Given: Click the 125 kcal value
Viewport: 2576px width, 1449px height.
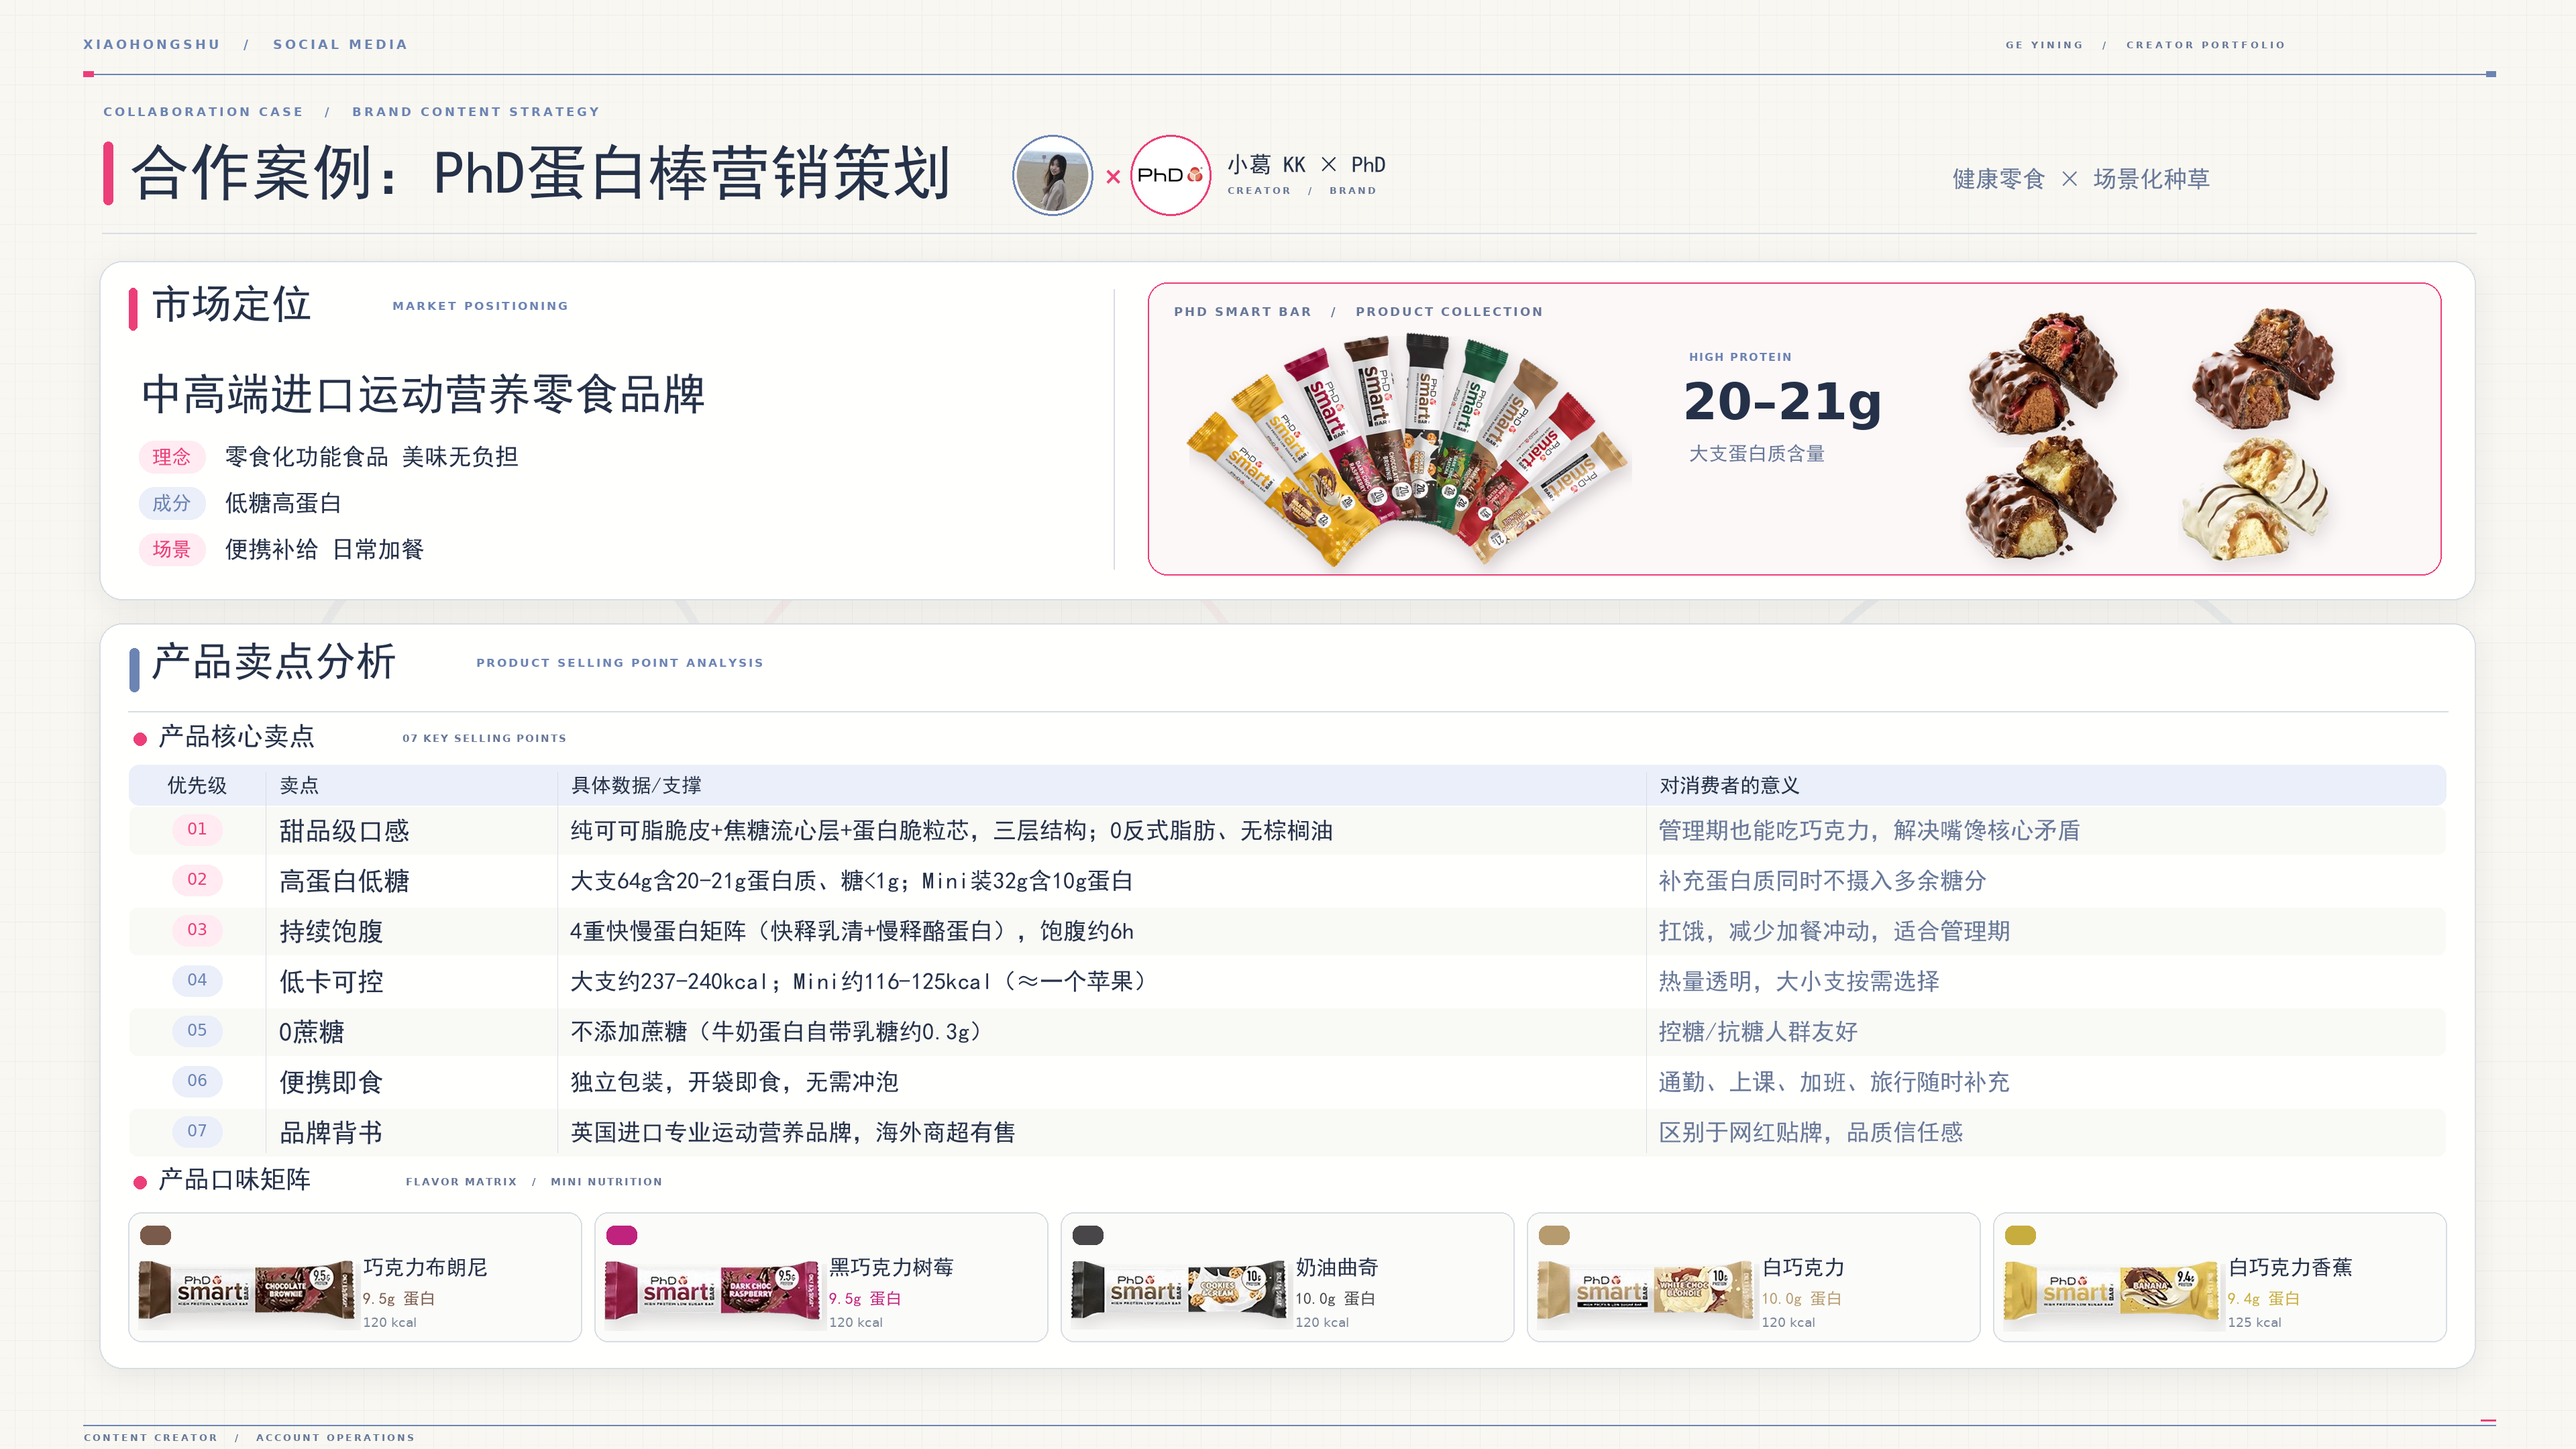Looking at the screenshot, I should tap(2254, 1322).
